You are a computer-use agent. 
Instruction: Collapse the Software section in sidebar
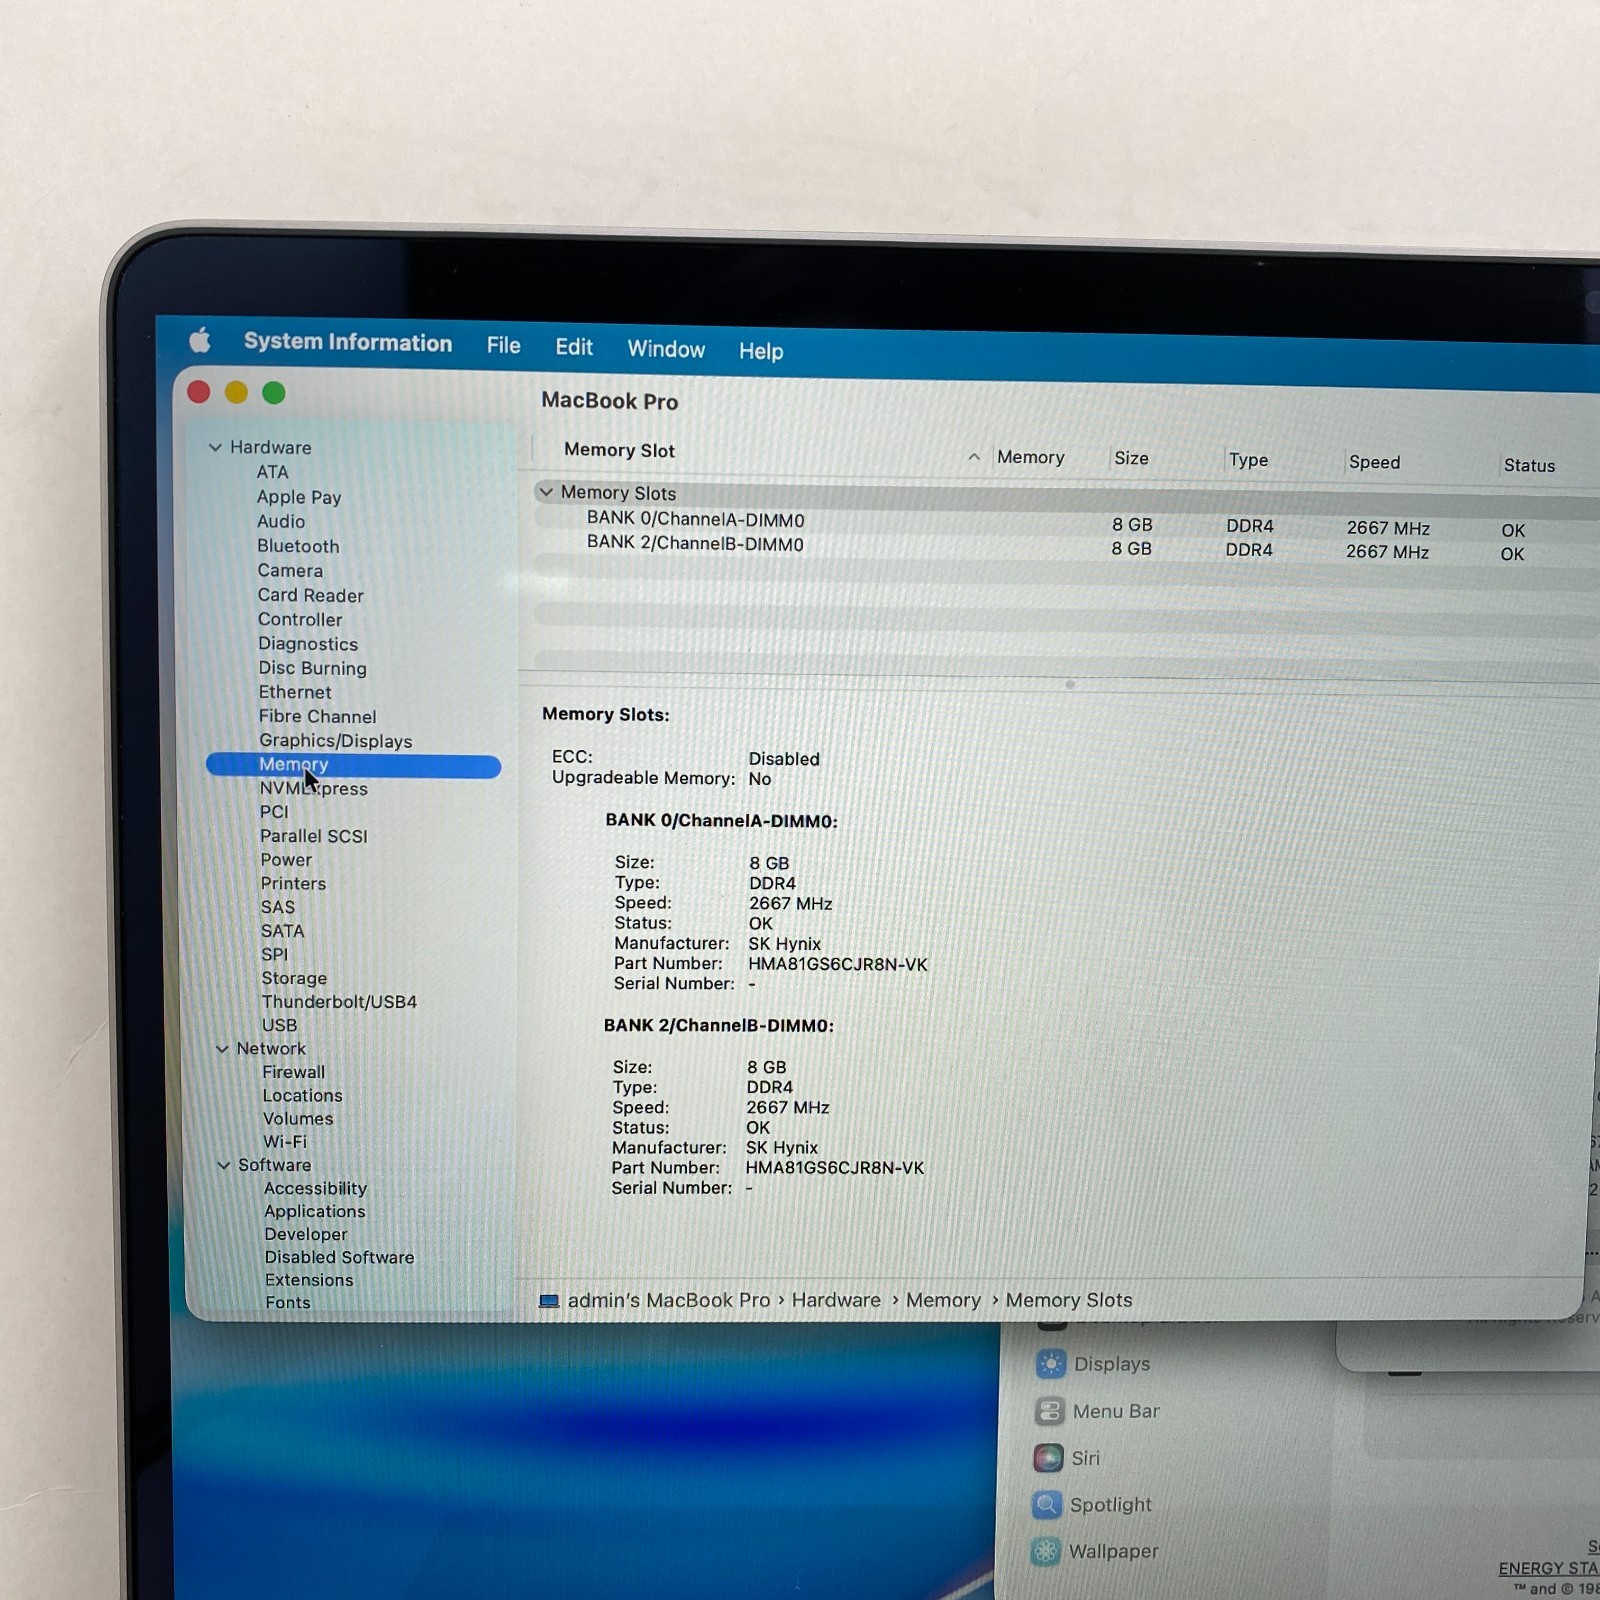coord(224,1165)
